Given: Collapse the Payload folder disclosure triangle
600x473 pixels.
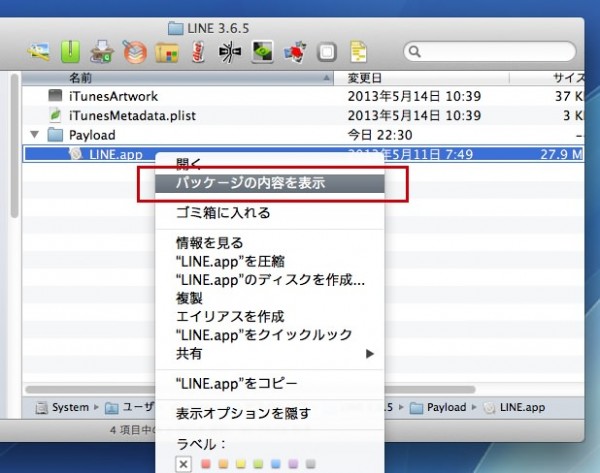Looking at the screenshot, I should [34, 134].
